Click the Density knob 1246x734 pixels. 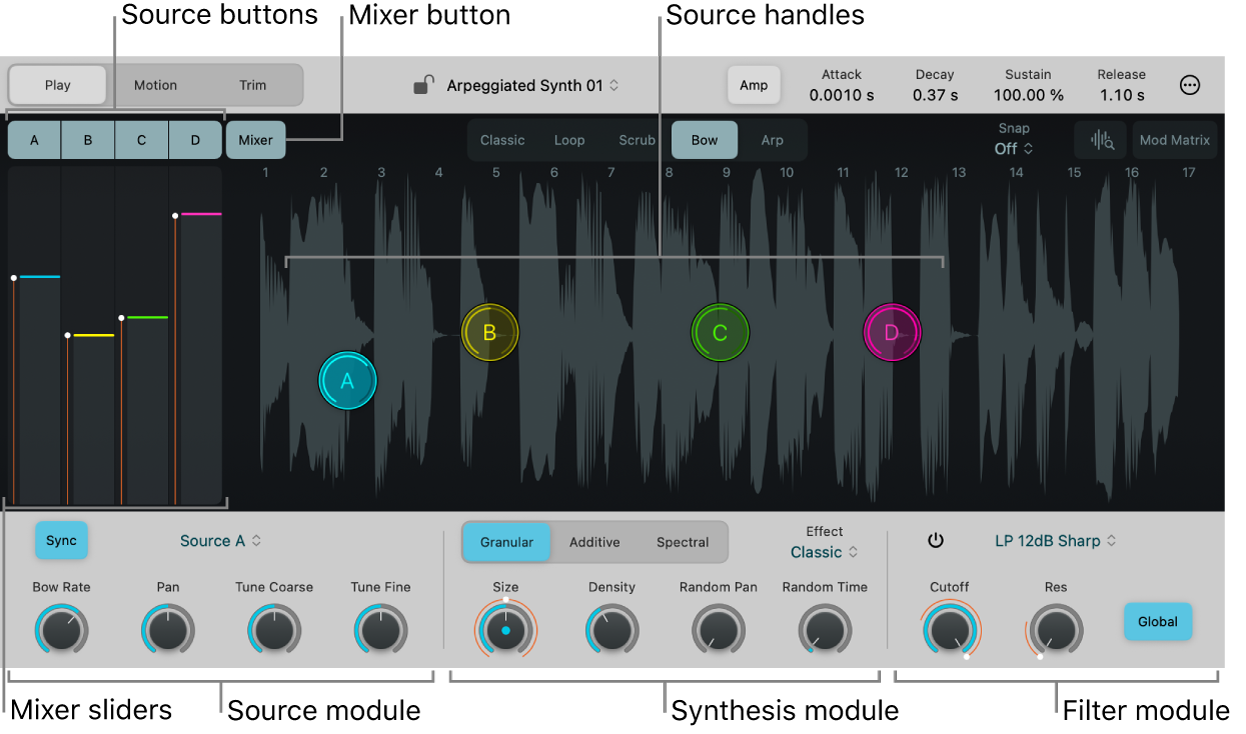(x=612, y=631)
